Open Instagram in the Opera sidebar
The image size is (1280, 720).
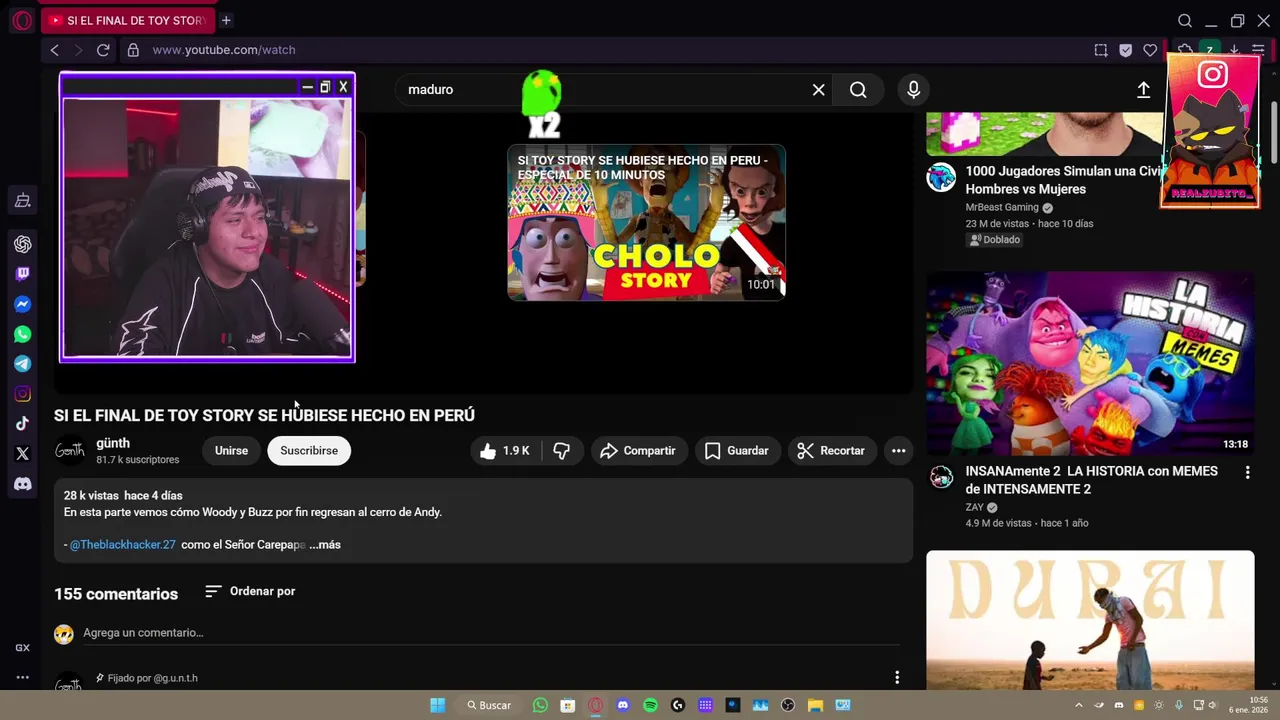point(22,394)
